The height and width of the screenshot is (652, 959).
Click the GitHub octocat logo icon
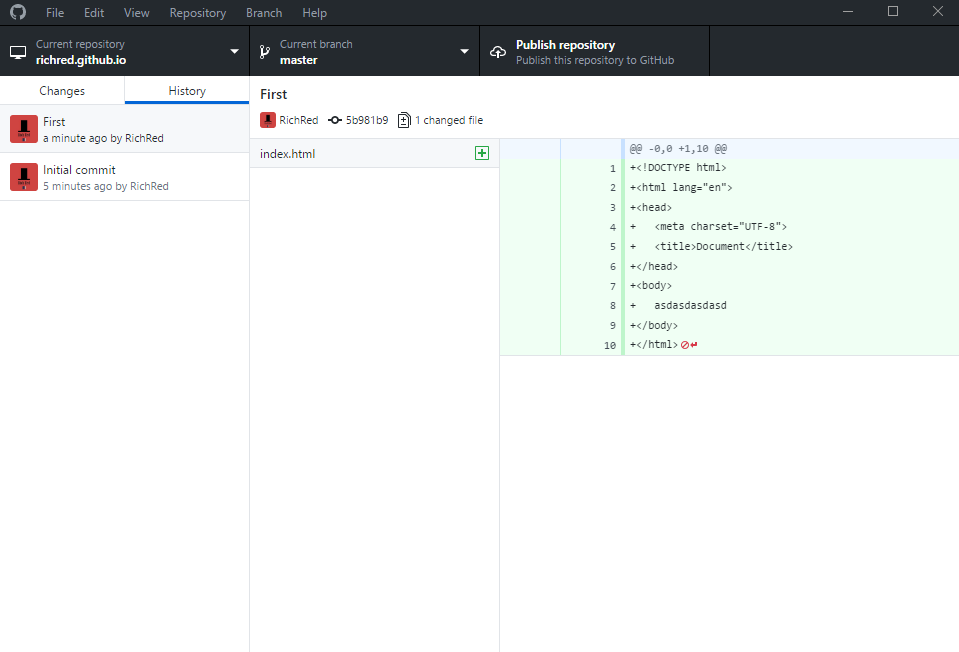pyautogui.click(x=17, y=12)
